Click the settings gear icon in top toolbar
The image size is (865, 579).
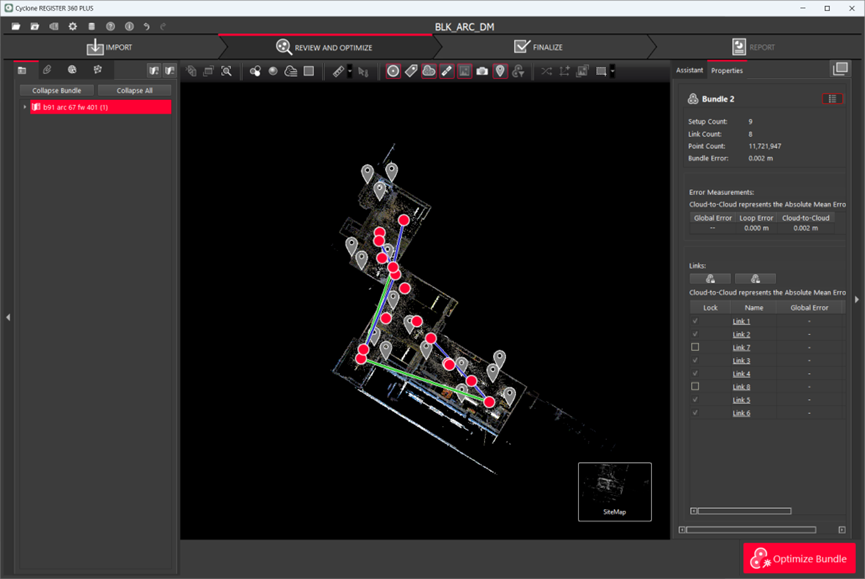72,26
